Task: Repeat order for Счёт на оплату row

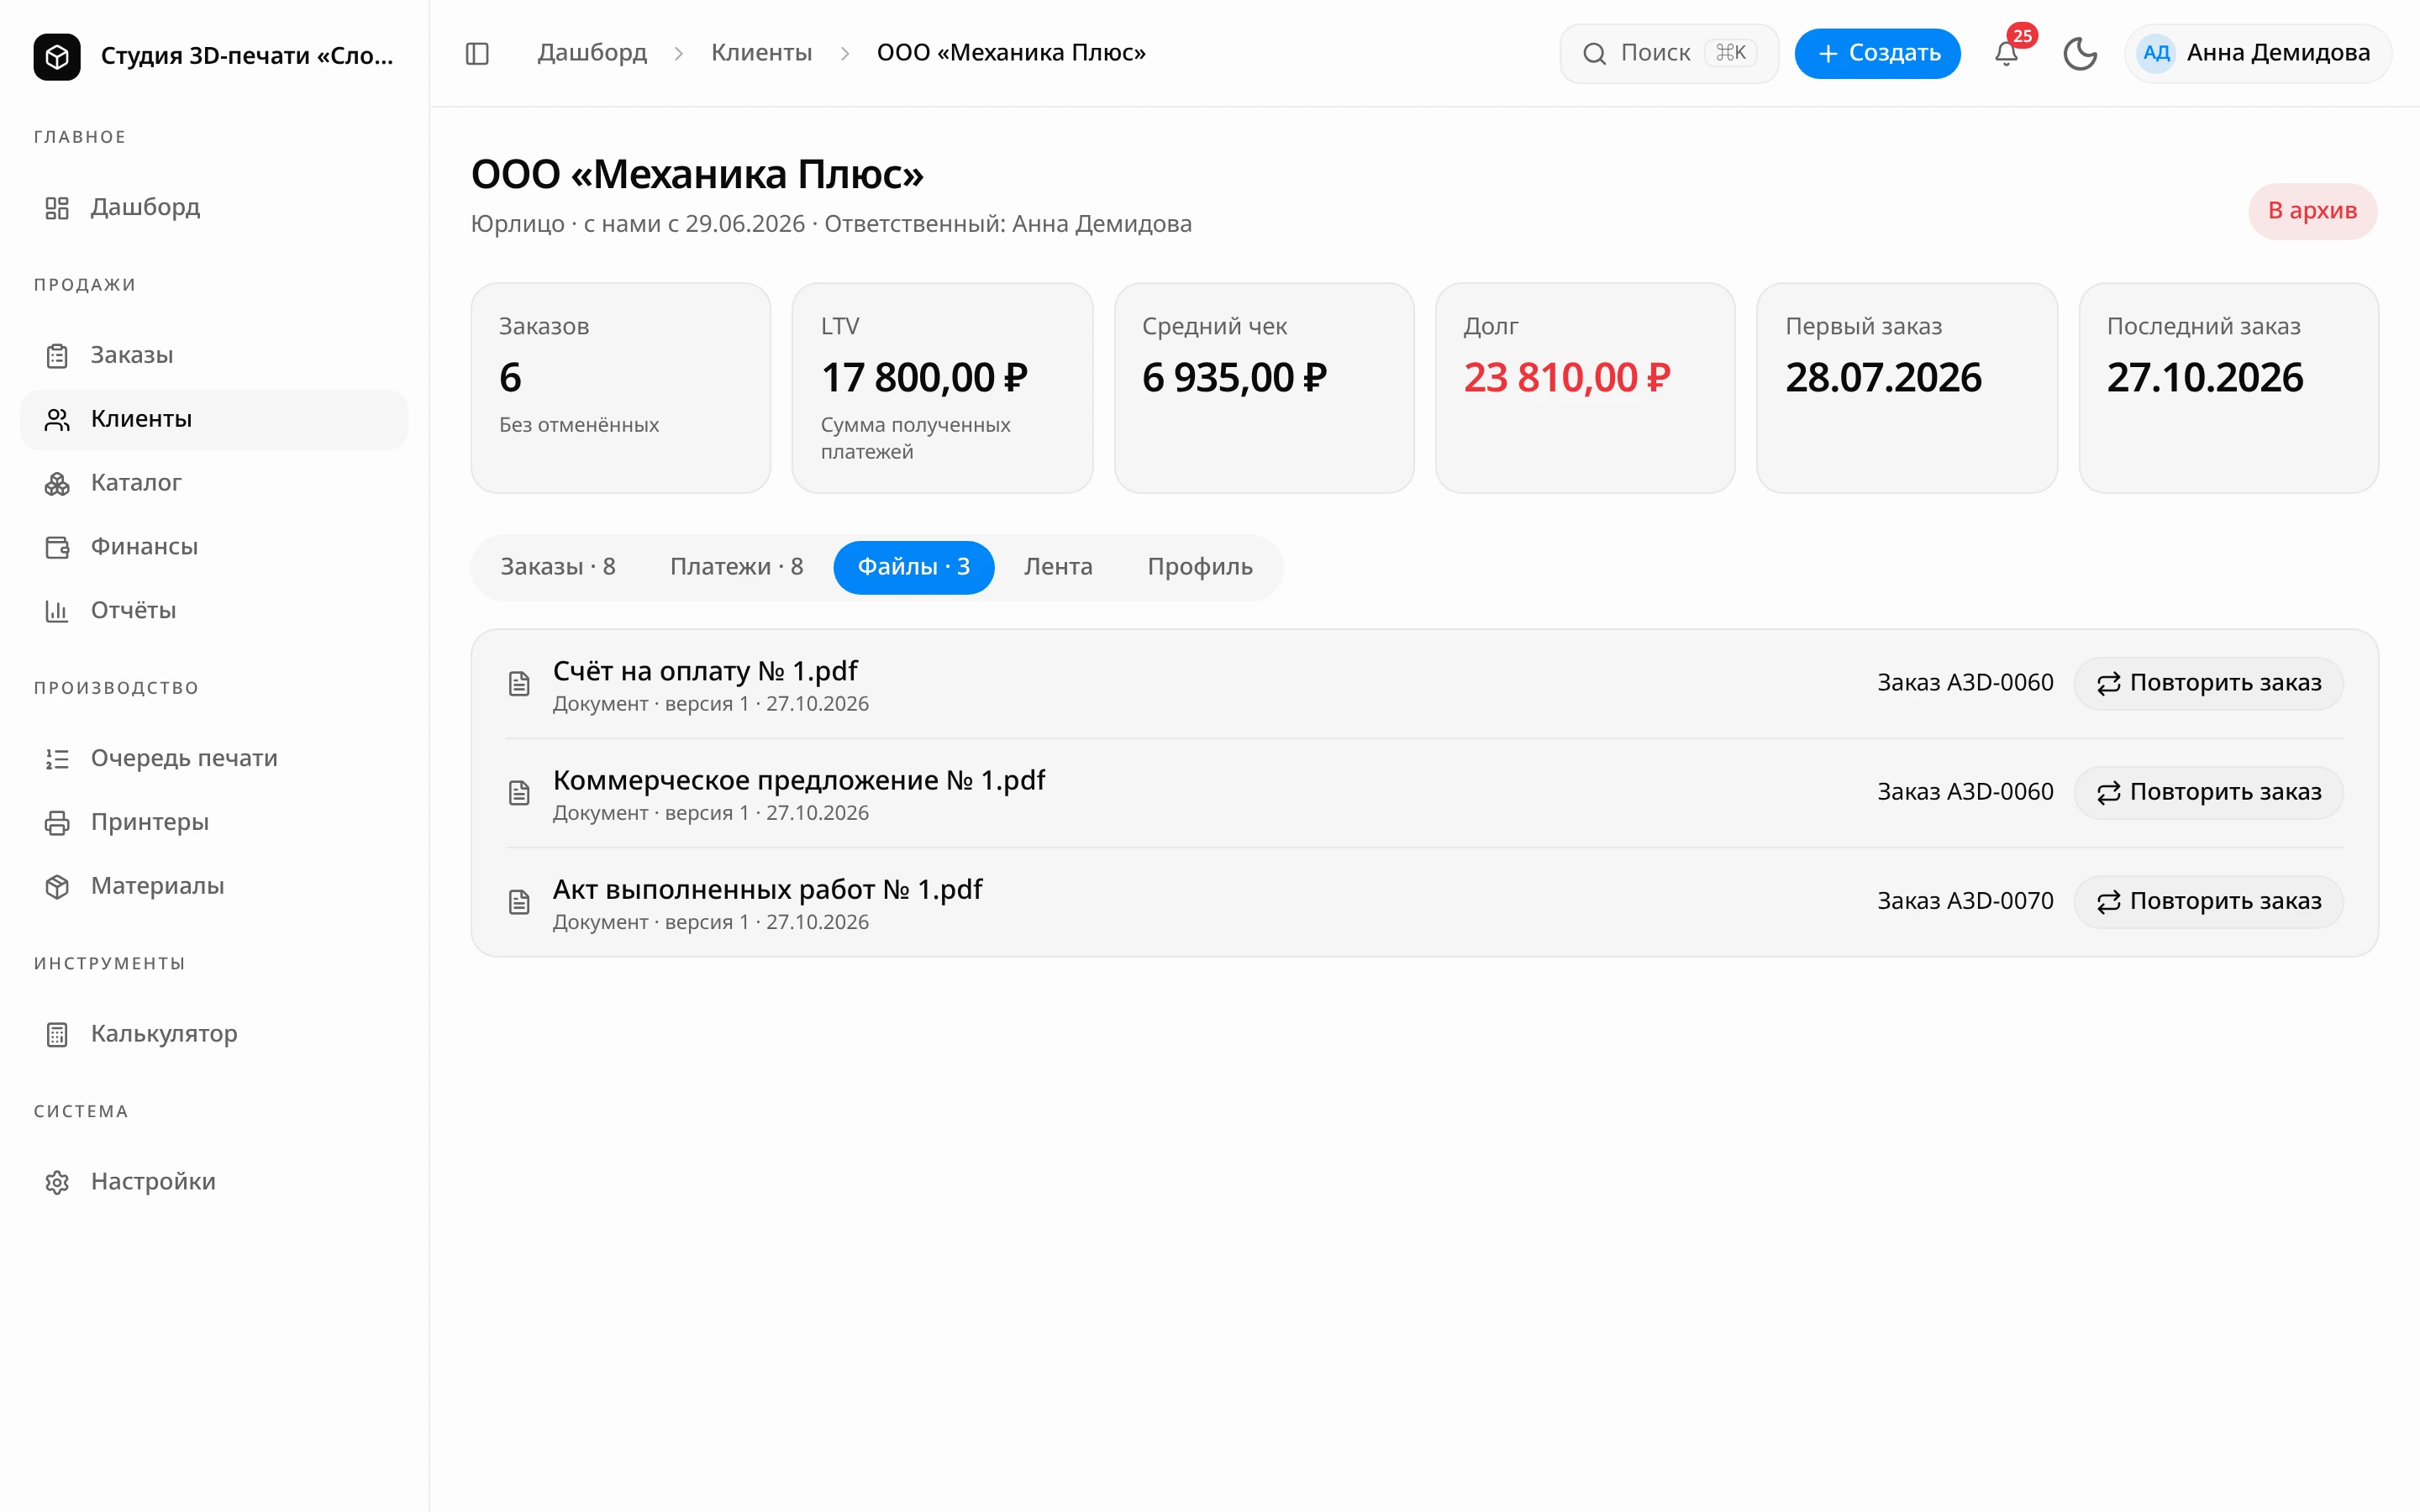Action: click(2208, 684)
